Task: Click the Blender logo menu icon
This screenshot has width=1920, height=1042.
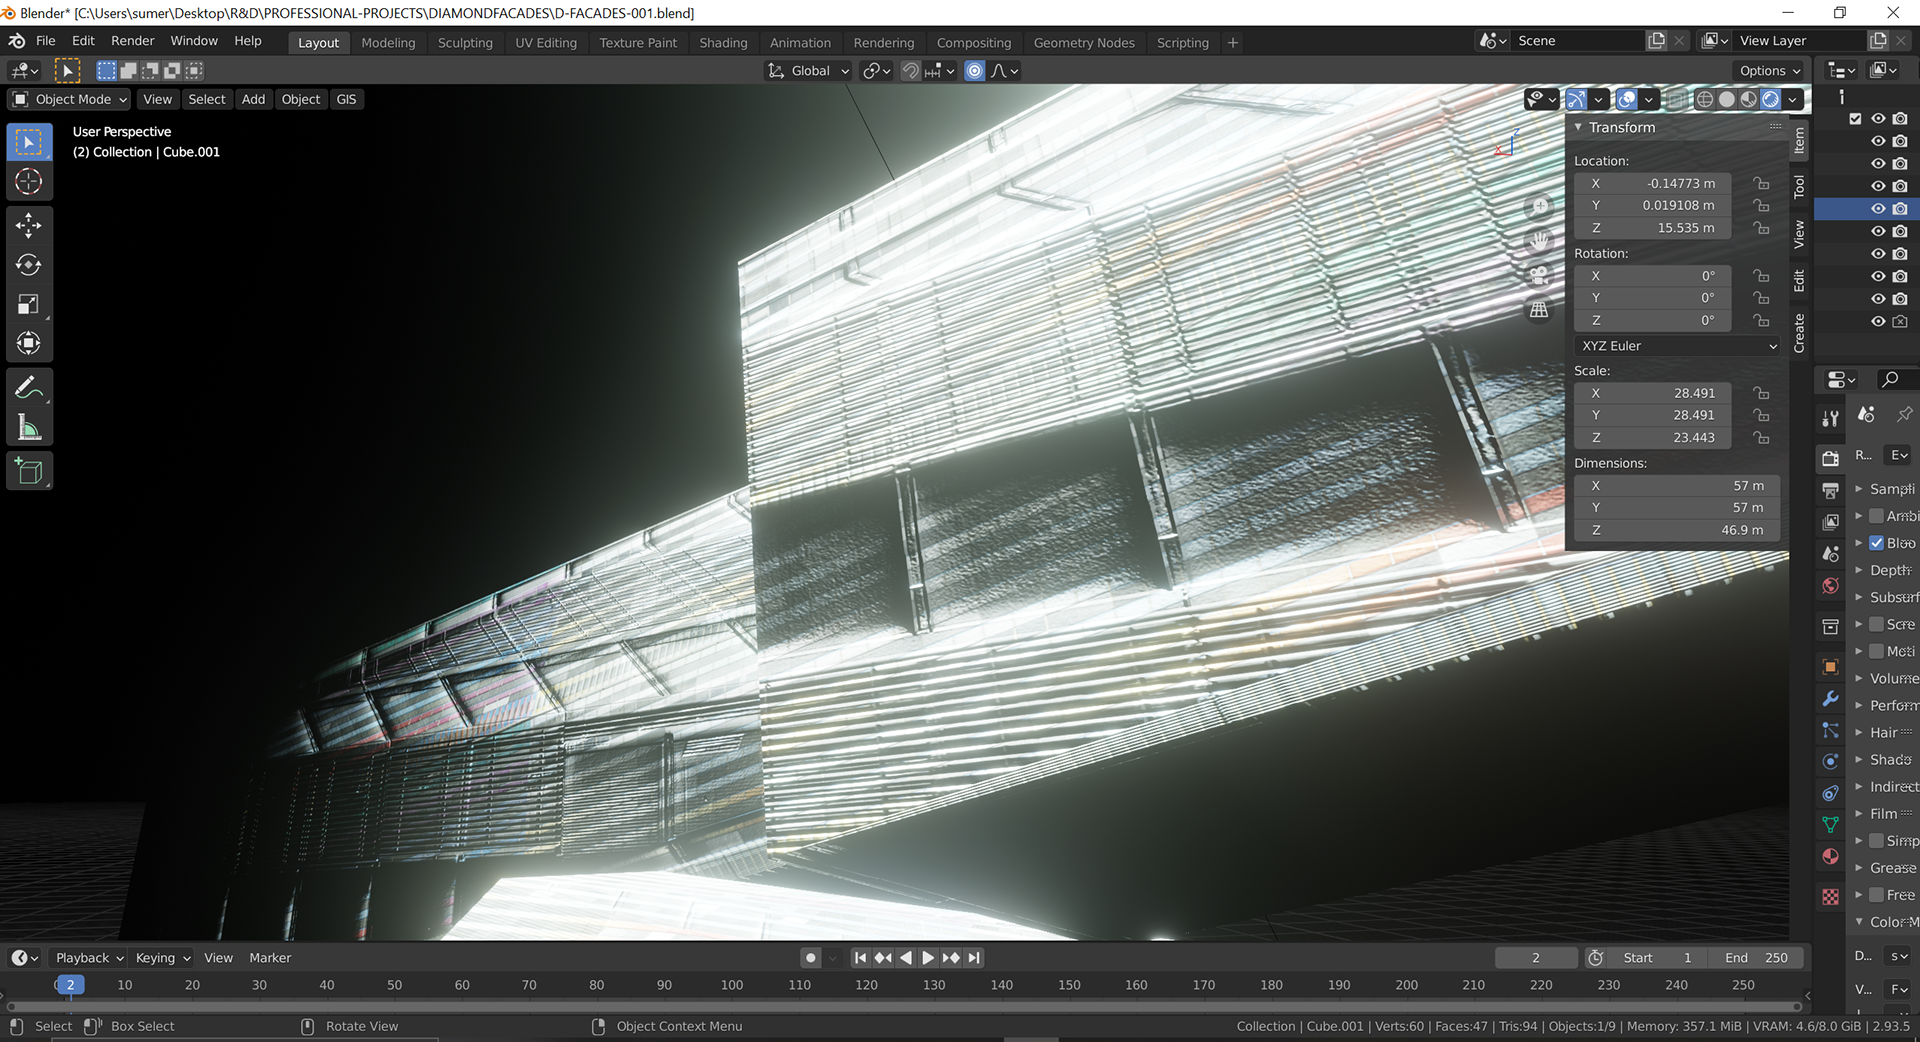Action: pyautogui.click(x=17, y=41)
